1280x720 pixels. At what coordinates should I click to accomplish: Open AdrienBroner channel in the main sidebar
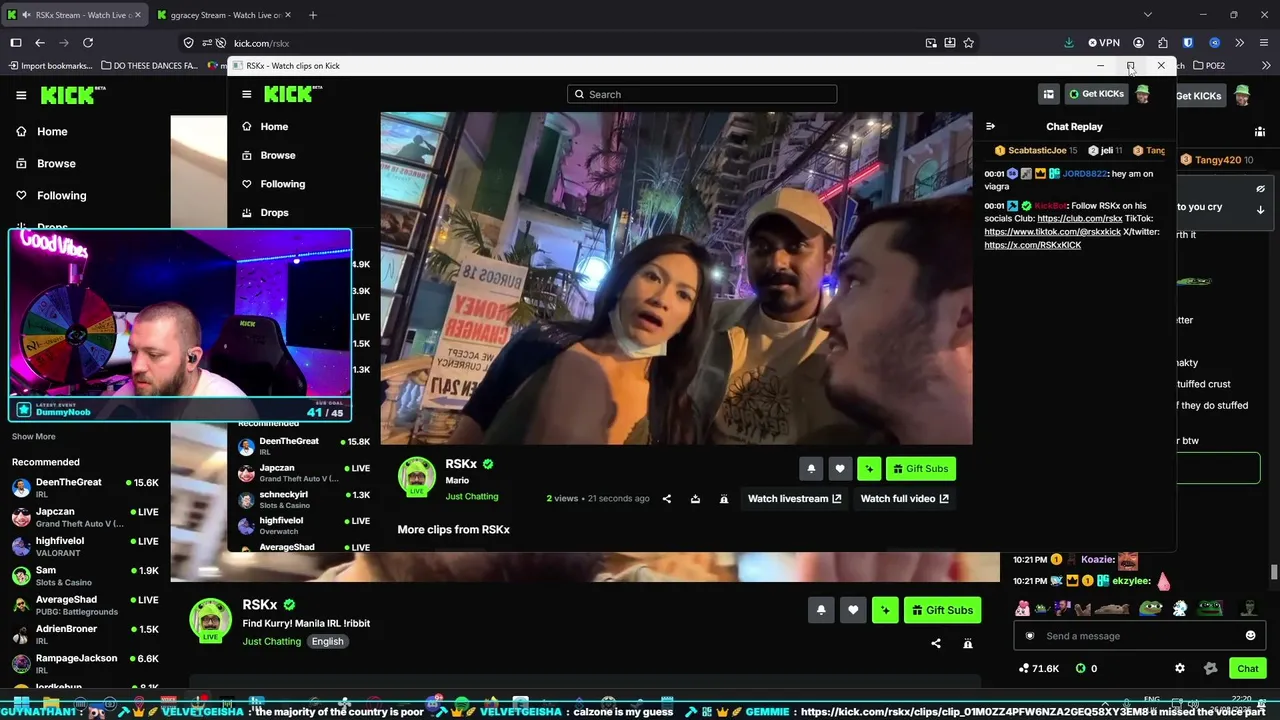pos(85,634)
